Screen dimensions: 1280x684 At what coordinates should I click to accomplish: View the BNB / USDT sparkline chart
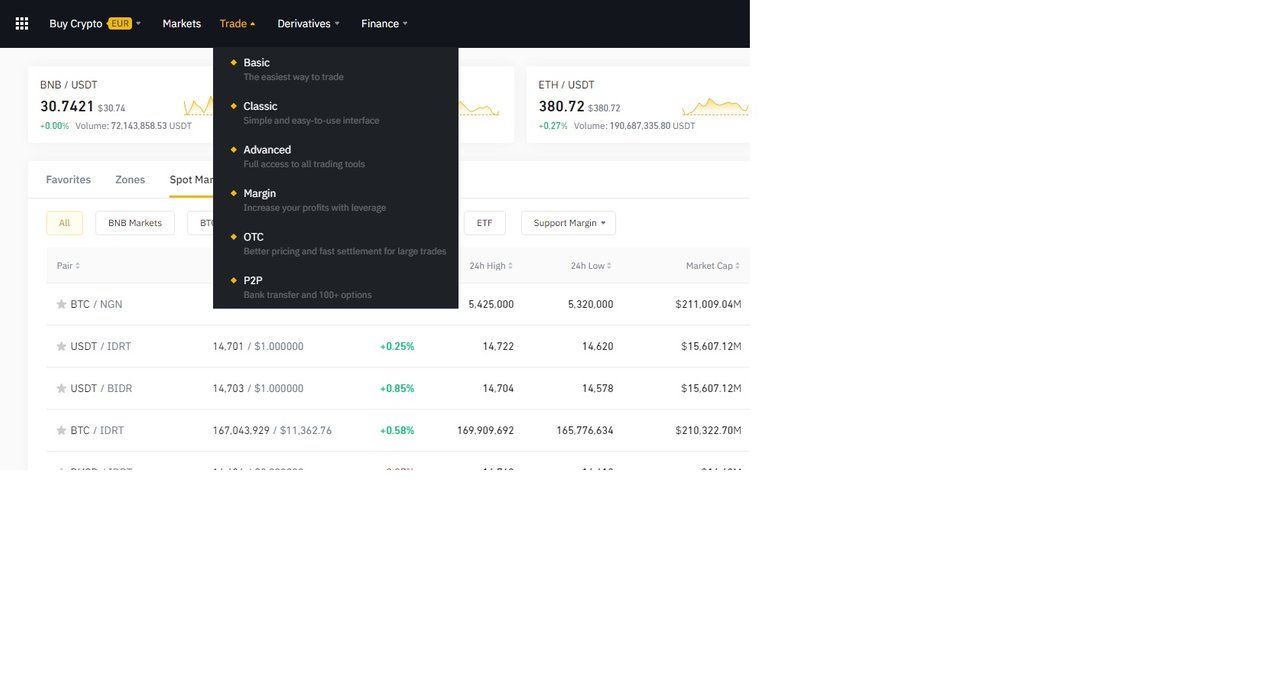[x=198, y=106]
